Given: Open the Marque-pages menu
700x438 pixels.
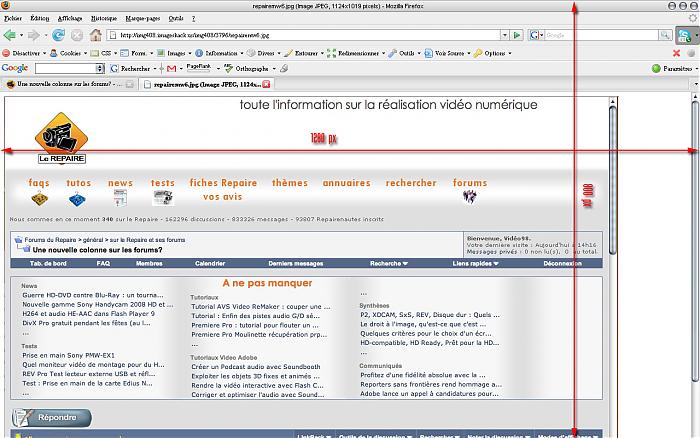Looking at the screenshot, I should (x=142, y=18).
